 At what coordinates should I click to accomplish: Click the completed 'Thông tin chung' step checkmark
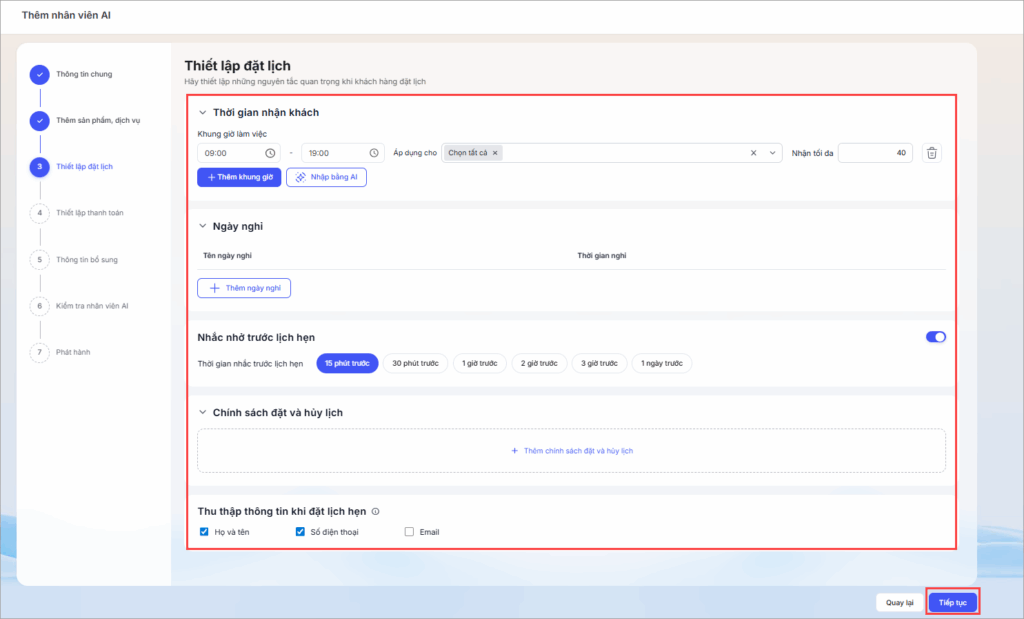pyautogui.click(x=39, y=74)
